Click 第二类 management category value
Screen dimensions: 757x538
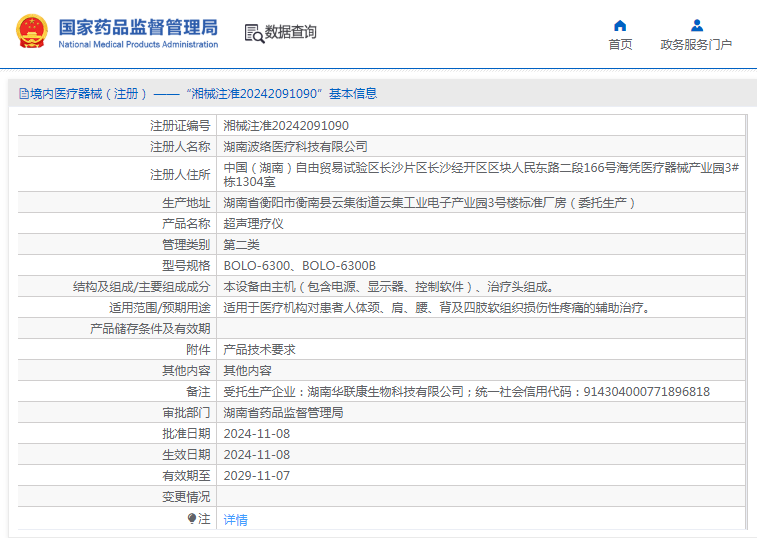pos(241,245)
